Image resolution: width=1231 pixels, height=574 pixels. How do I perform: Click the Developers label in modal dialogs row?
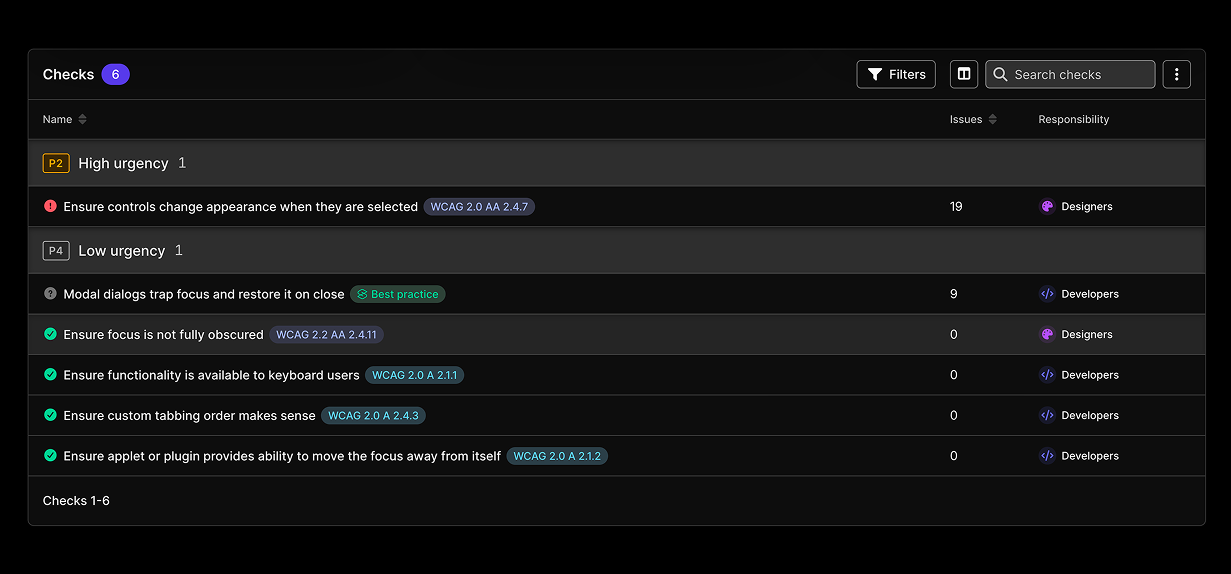click(x=1090, y=294)
